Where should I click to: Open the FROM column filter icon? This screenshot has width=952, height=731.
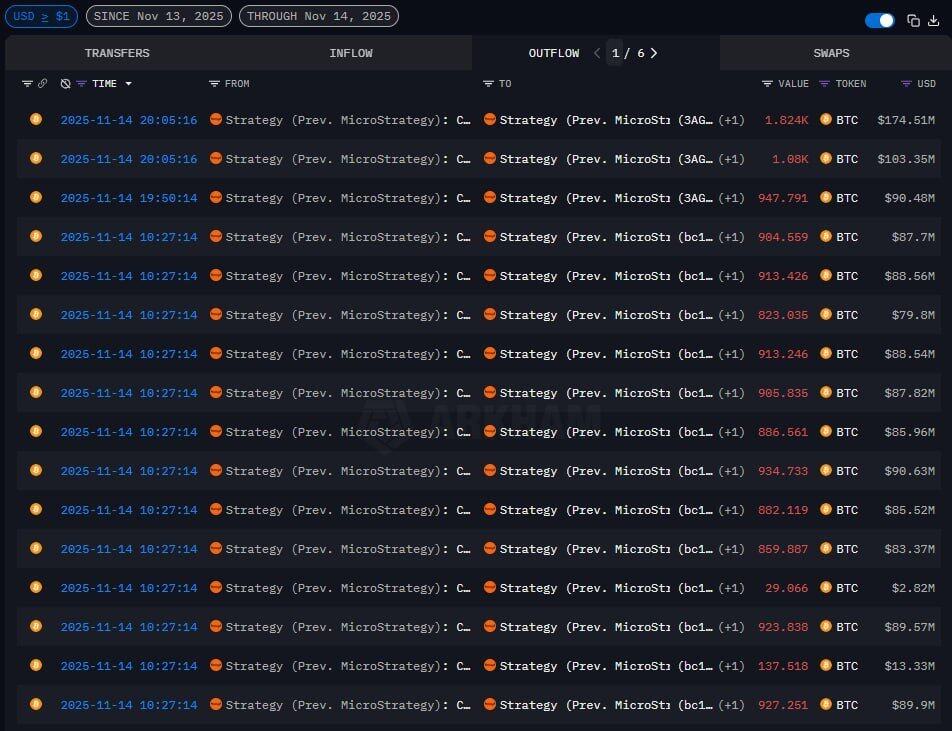coord(214,84)
